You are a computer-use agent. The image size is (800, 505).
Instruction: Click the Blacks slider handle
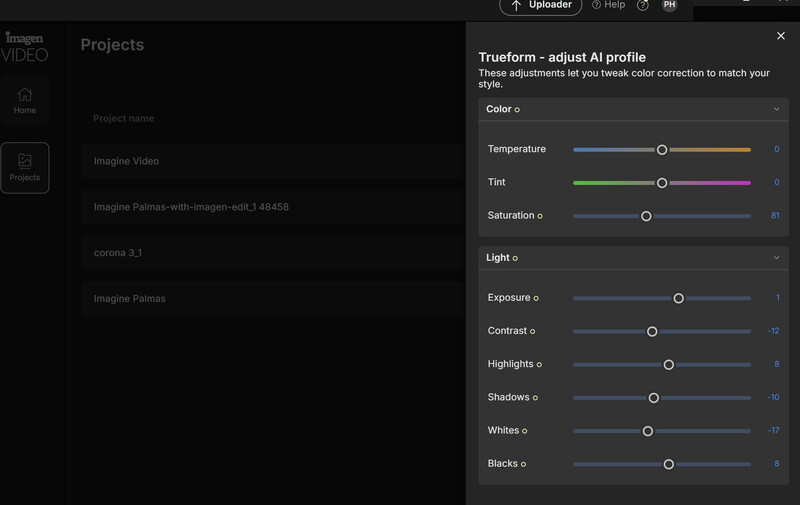point(668,464)
